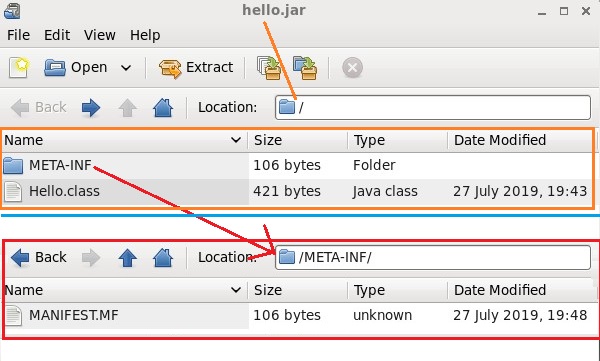
Task: Go up one level with blue Up arrow
Action: click(127, 257)
